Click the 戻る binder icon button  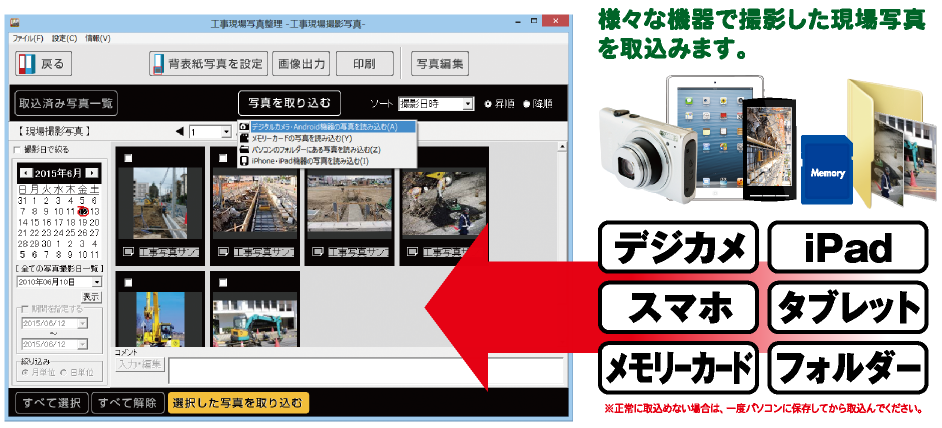click(28, 64)
